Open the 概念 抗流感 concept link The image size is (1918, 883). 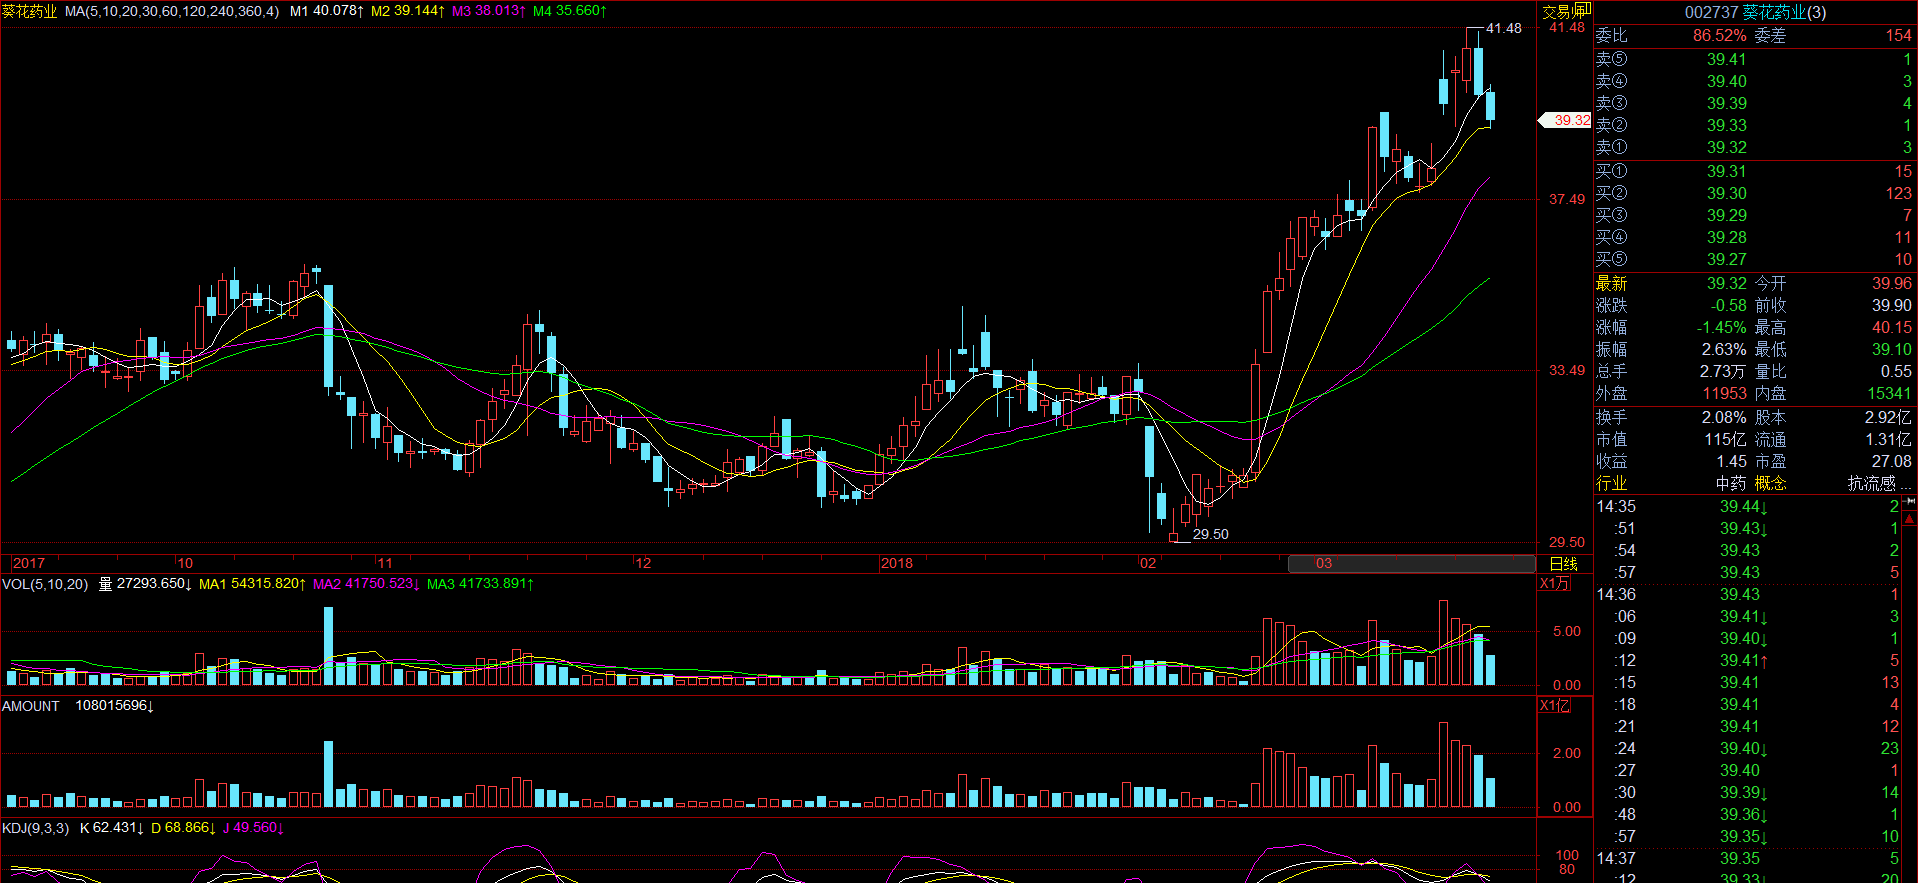point(1833,483)
